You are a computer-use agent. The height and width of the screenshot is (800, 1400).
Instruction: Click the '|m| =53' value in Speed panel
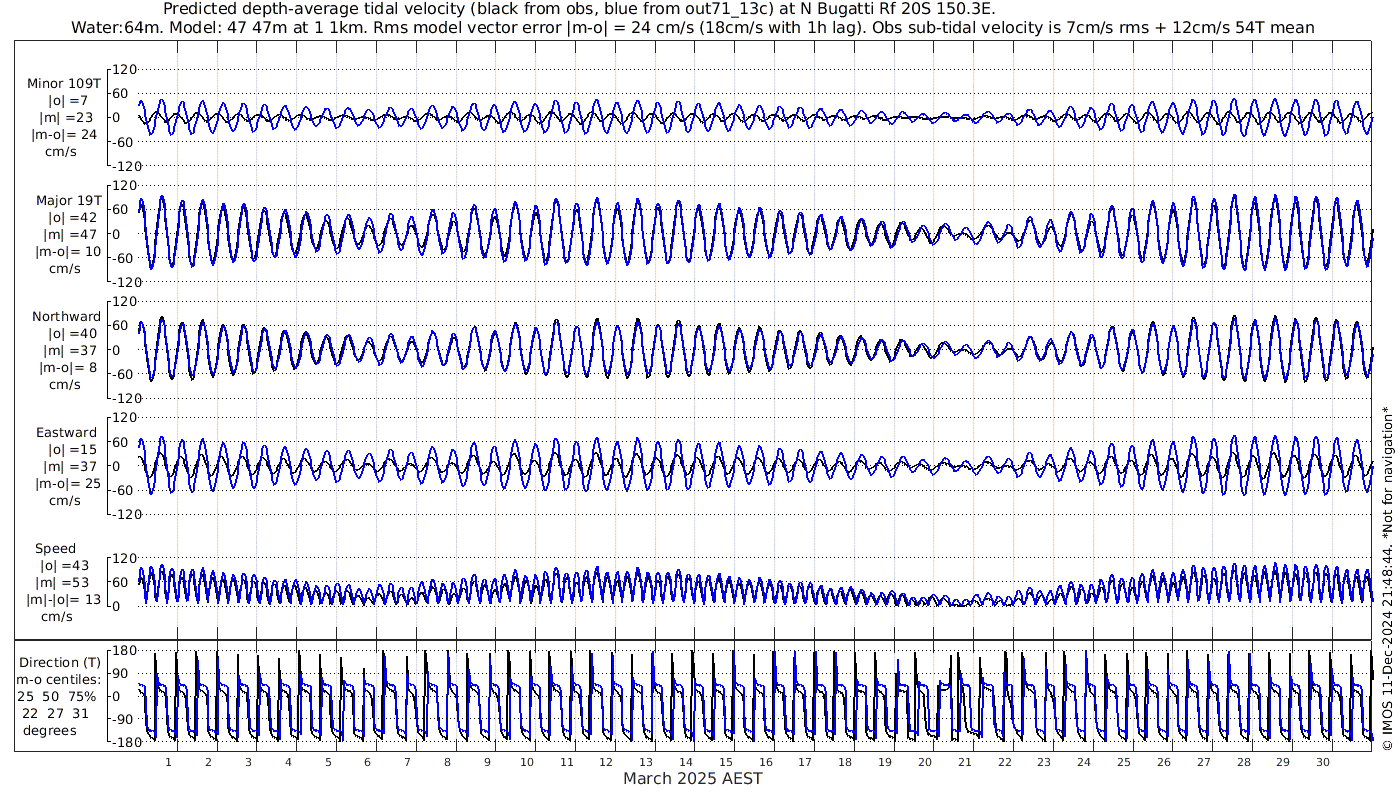[x=64, y=583]
